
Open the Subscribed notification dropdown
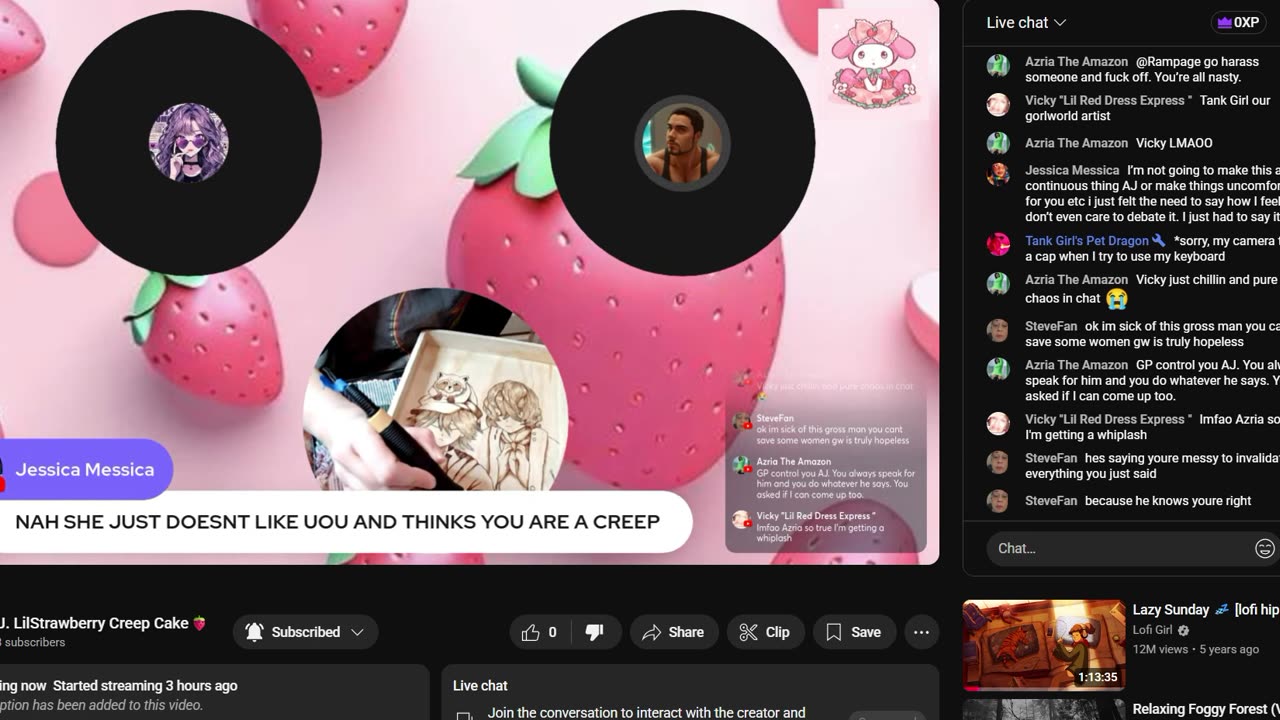tap(305, 632)
